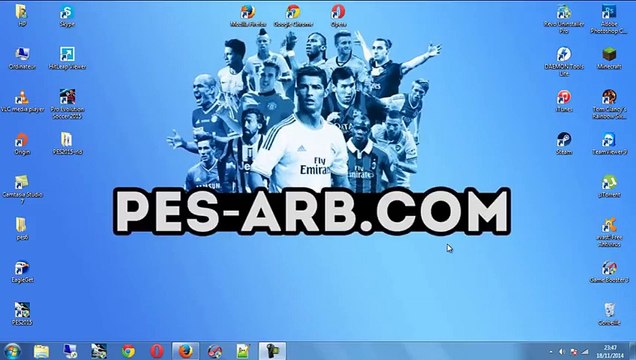Select DAEMON Tools Lite shortcut

pos(564,61)
